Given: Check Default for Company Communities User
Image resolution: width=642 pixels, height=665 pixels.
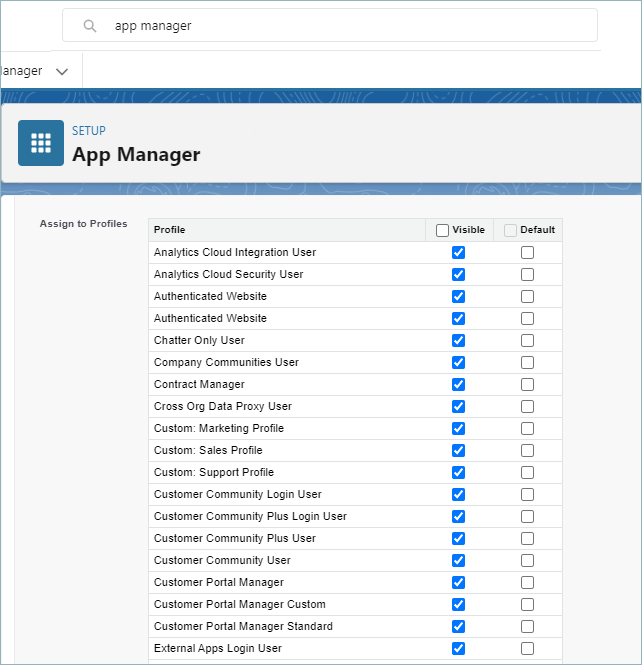Looking at the screenshot, I should 528,363.
